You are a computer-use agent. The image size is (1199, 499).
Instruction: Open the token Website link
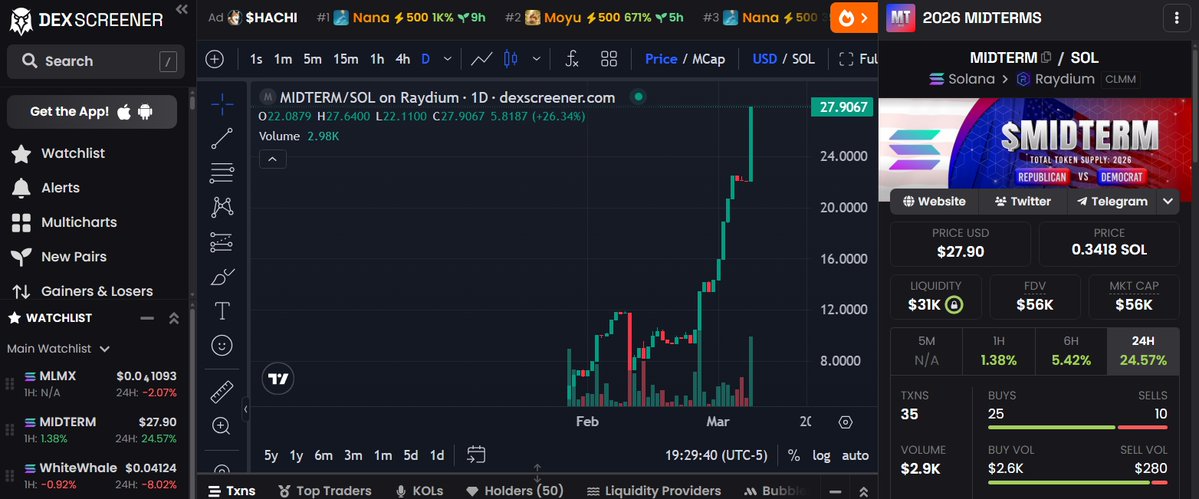(x=934, y=202)
